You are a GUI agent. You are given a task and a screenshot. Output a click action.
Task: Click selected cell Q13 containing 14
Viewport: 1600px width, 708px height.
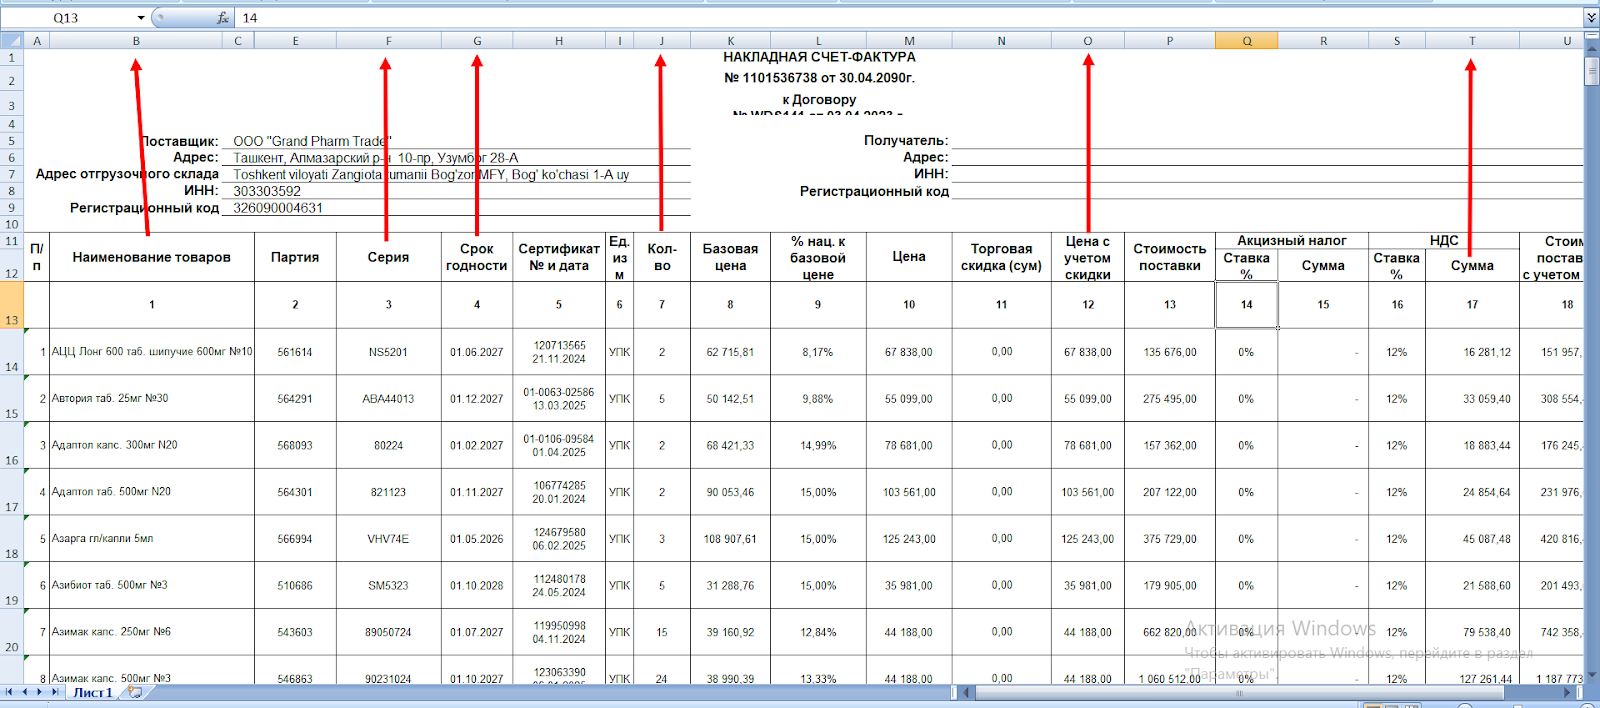[x=1247, y=305]
